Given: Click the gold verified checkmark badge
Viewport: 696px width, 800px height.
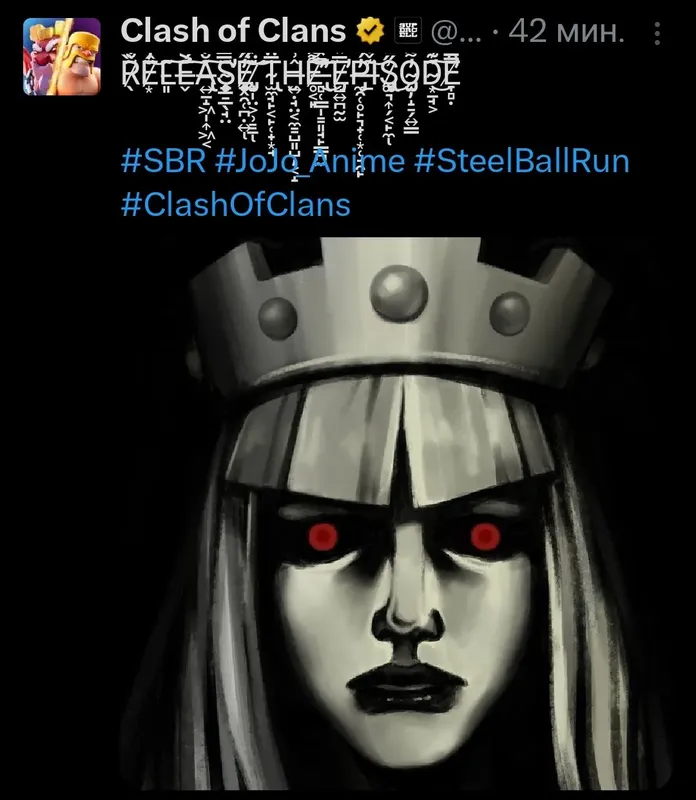Looking at the screenshot, I should 370,31.
